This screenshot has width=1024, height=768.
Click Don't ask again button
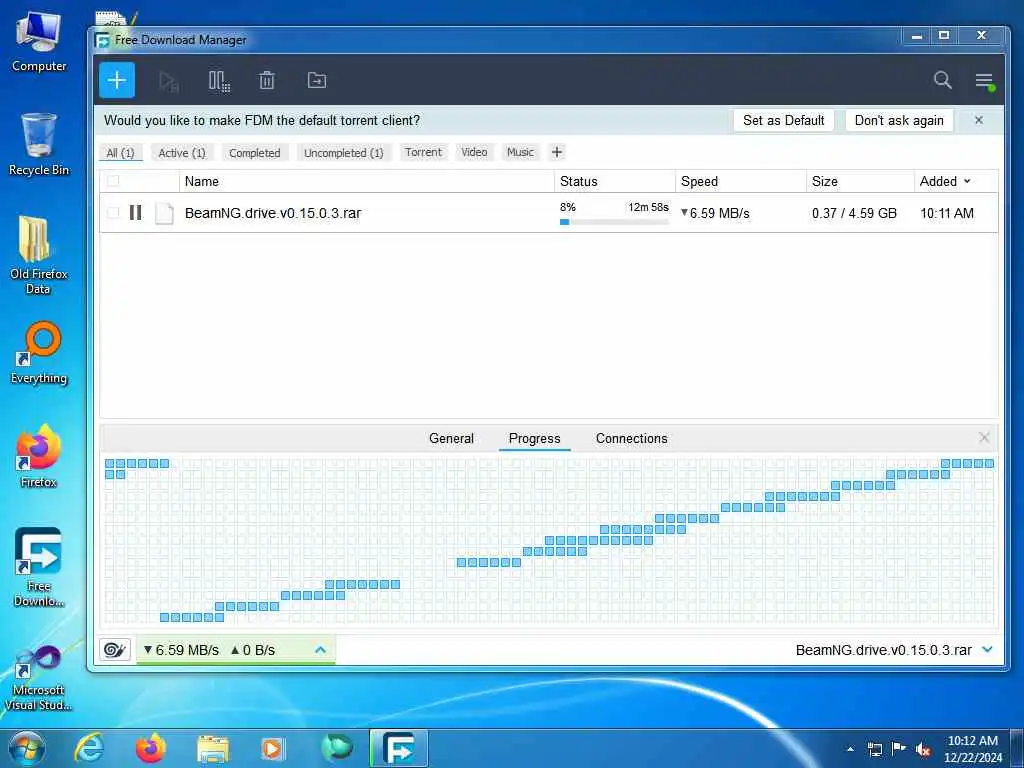coord(899,120)
